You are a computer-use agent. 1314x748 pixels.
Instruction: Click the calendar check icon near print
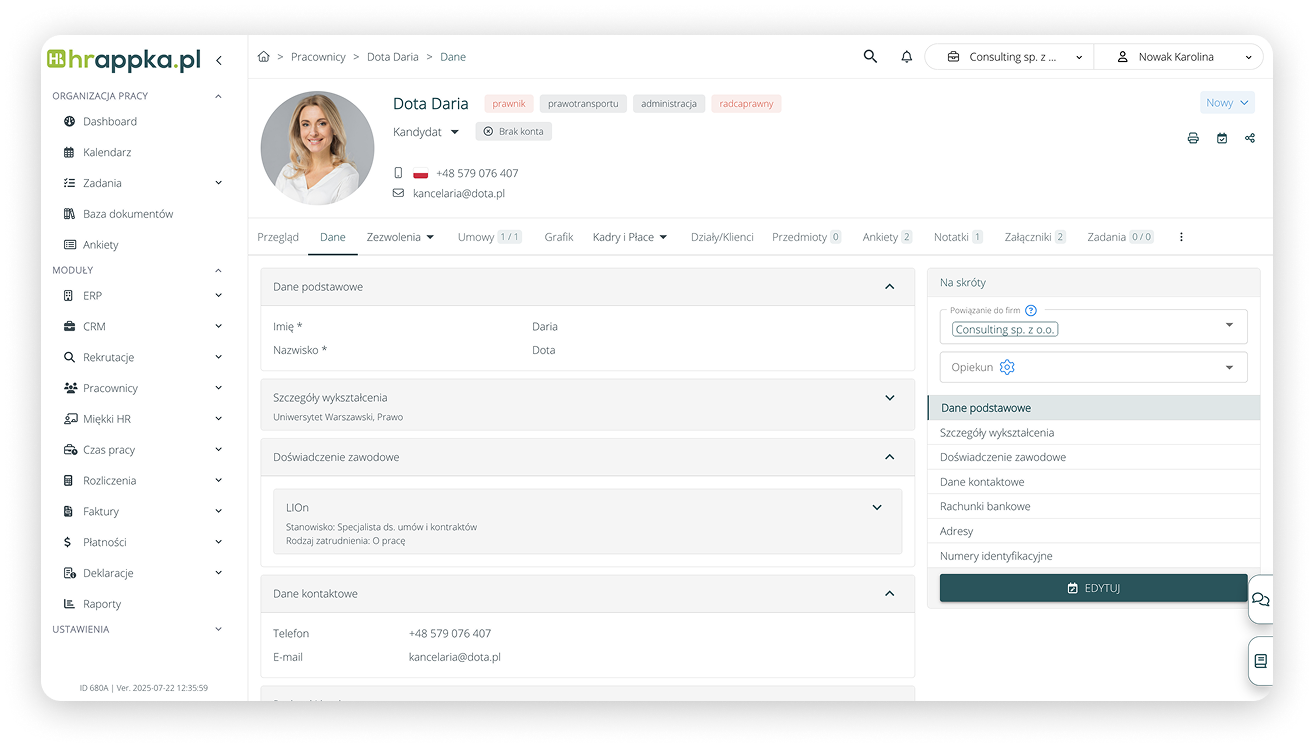tap(1222, 138)
